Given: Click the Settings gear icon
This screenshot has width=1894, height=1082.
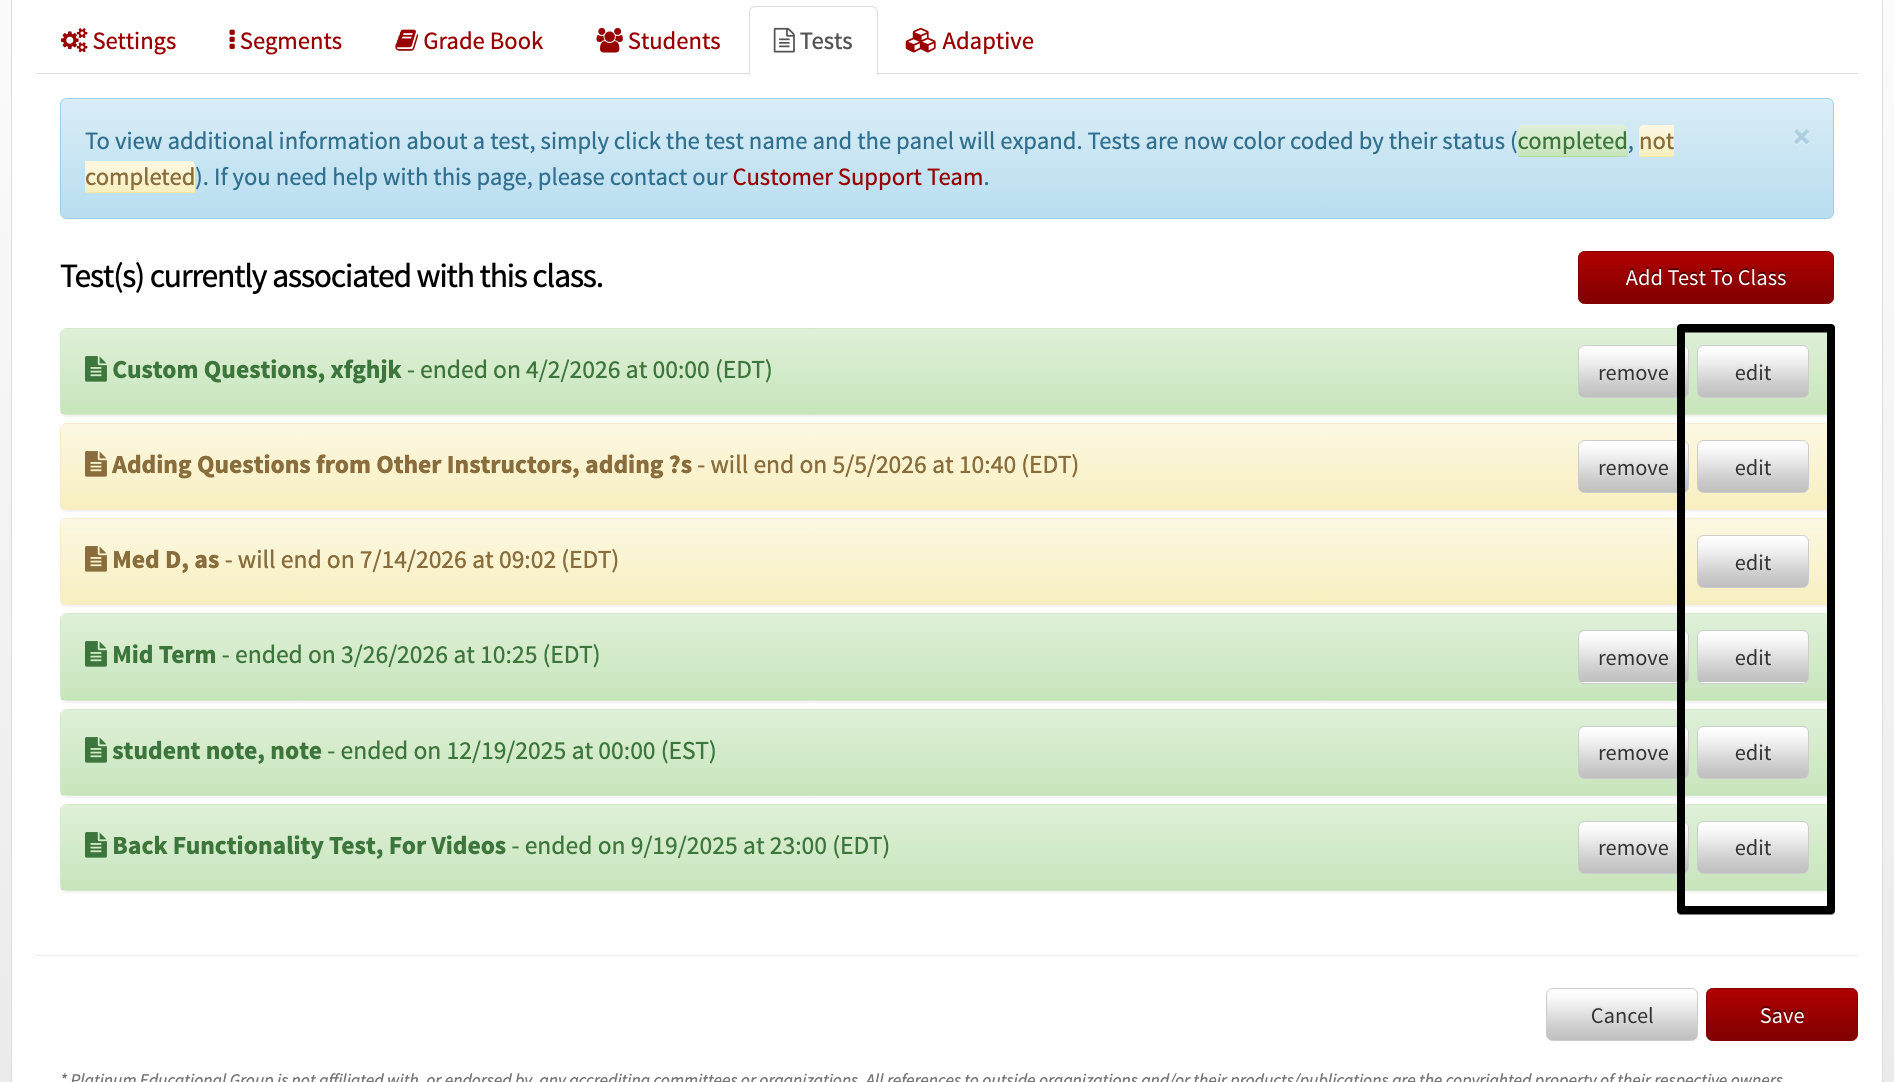Looking at the screenshot, I should click(74, 40).
